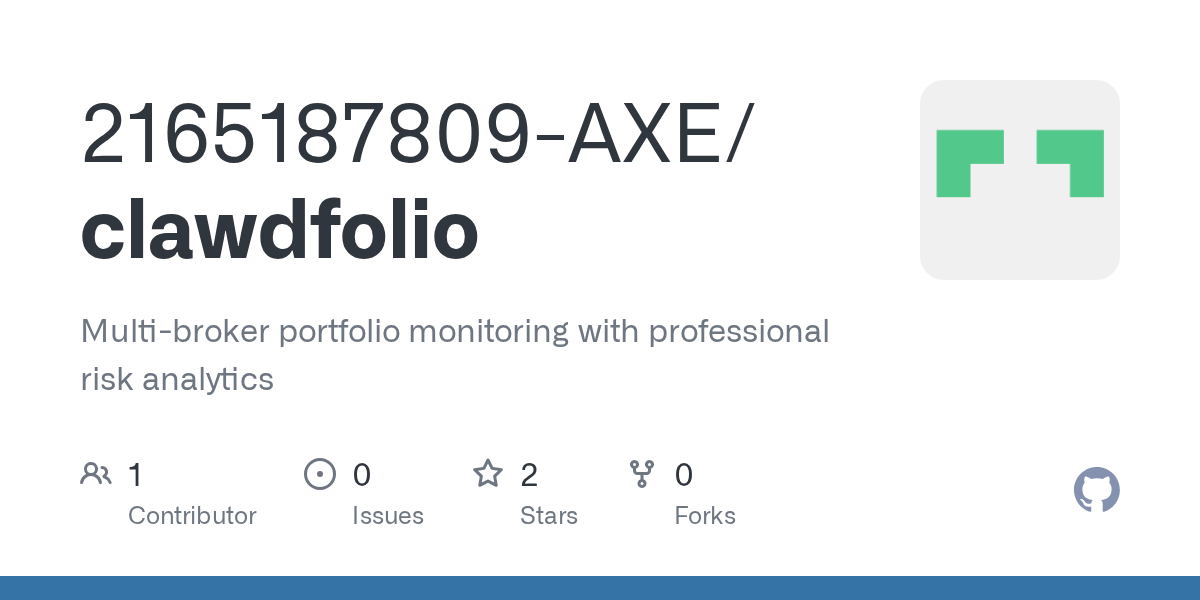Image resolution: width=1200 pixels, height=600 pixels.
Task: Click the Stars label
Action: (548, 516)
